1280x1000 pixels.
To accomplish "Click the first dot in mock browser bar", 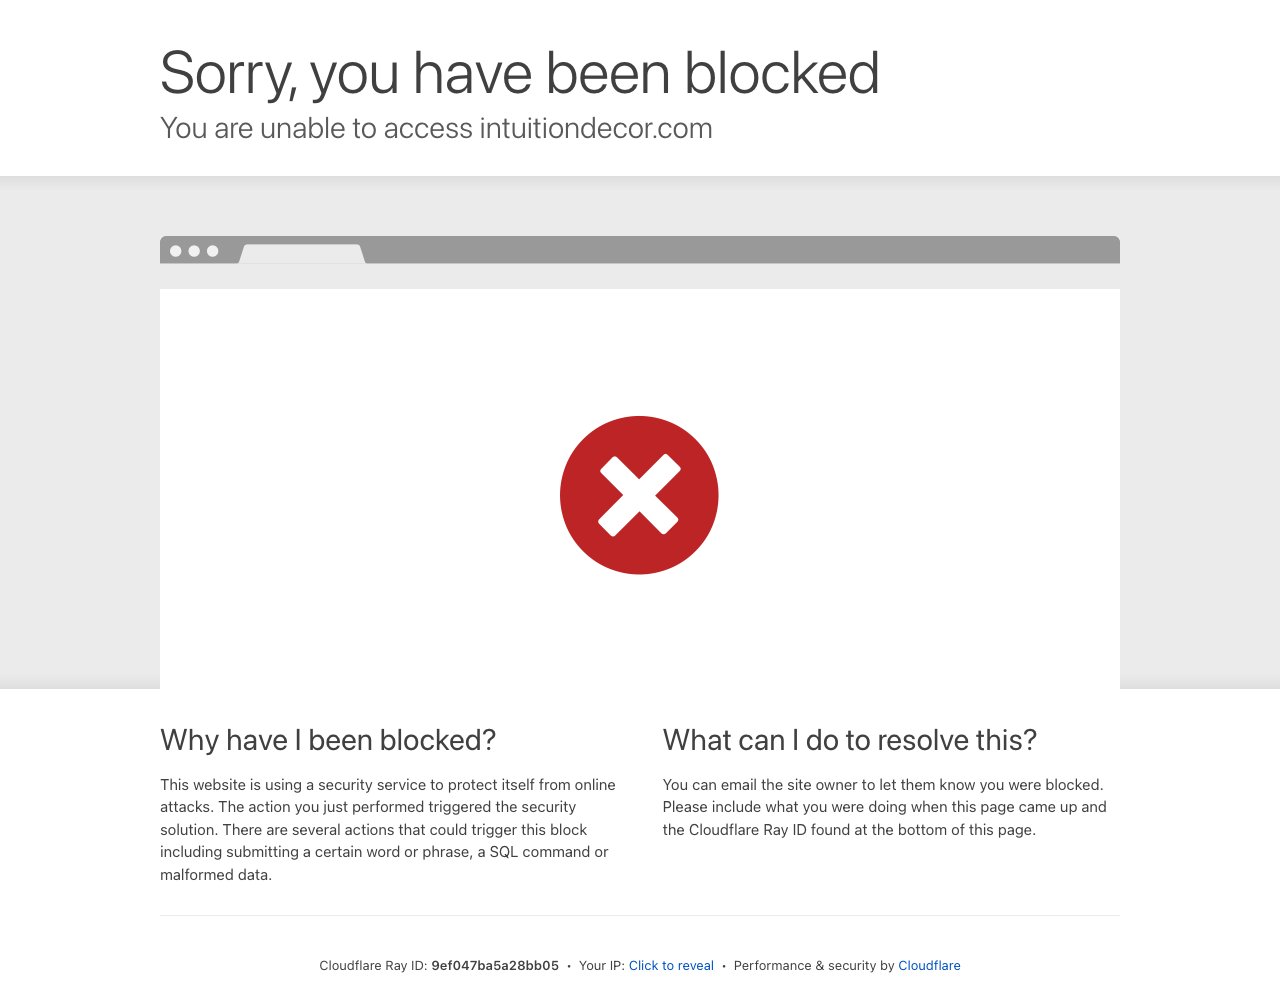I will 176,251.
